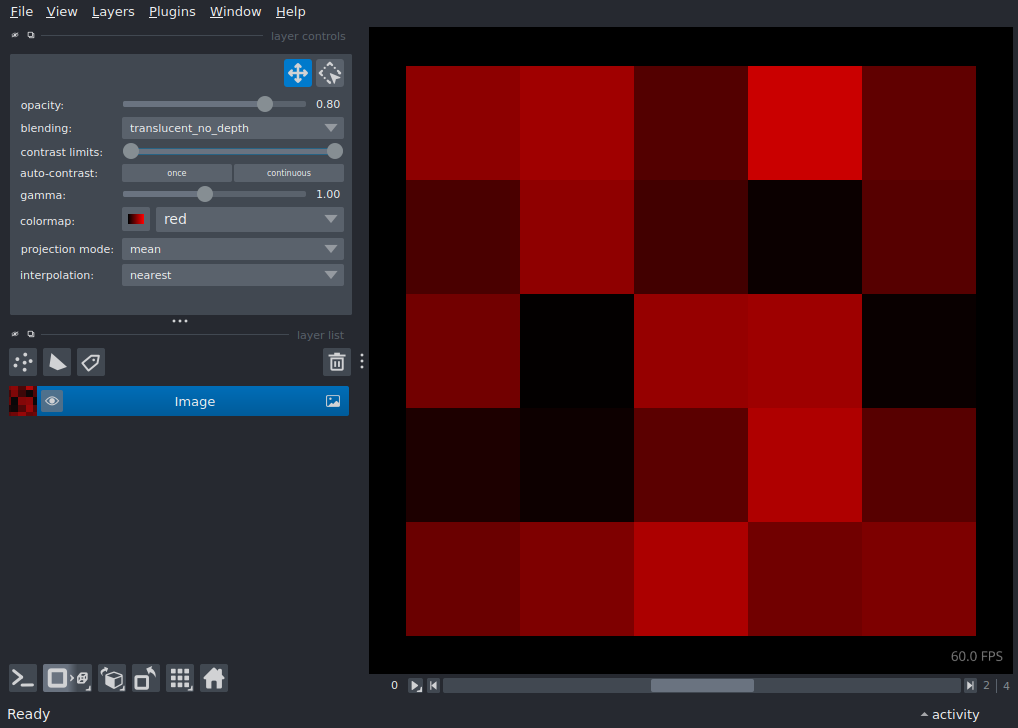Image resolution: width=1018 pixels, height=728 pixels.
Task: Add a new labels layer
Action: point(91,362)
